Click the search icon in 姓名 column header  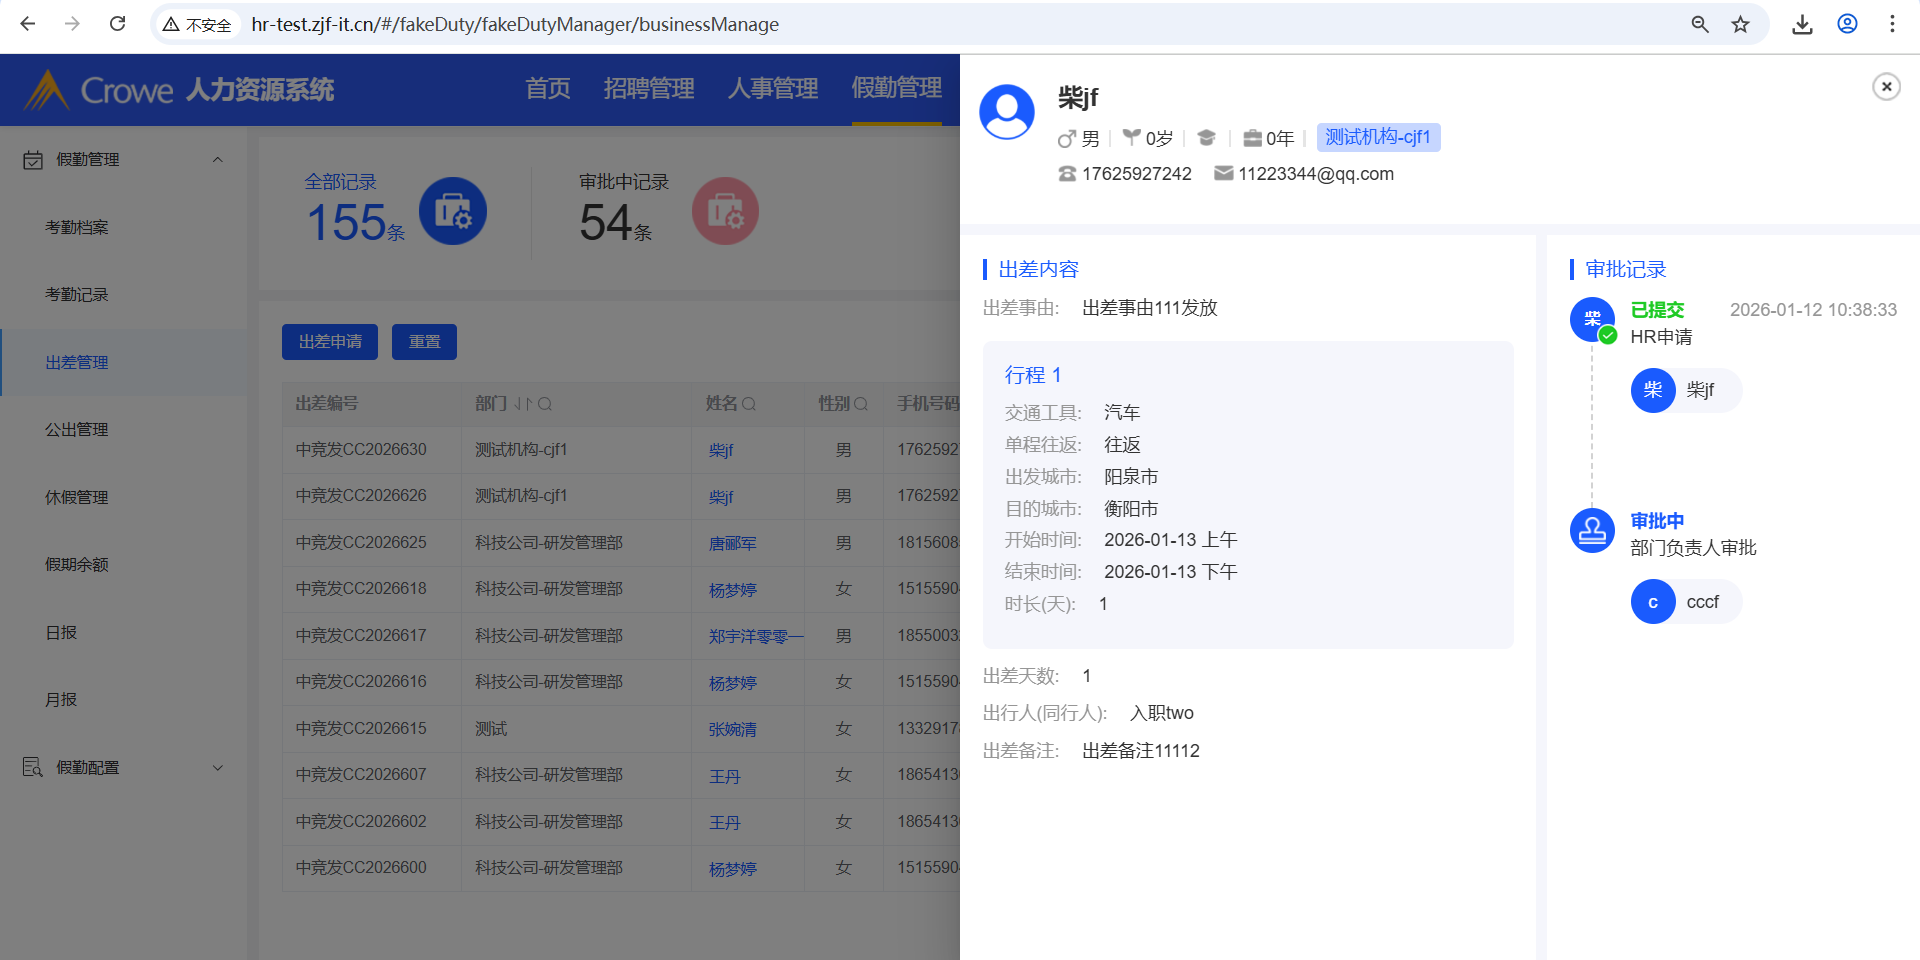point(749,404)
